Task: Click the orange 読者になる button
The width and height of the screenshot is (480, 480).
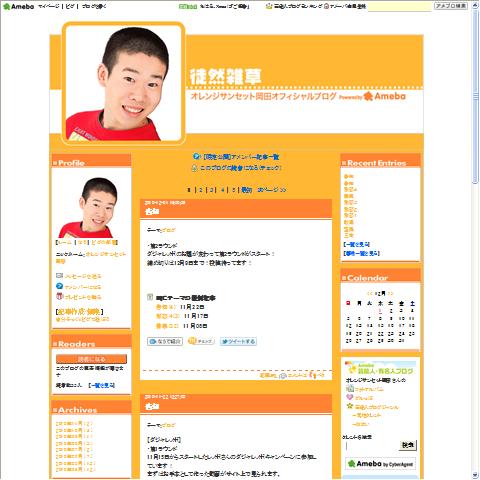Action: pyautogui.click(x=91, y=359)
